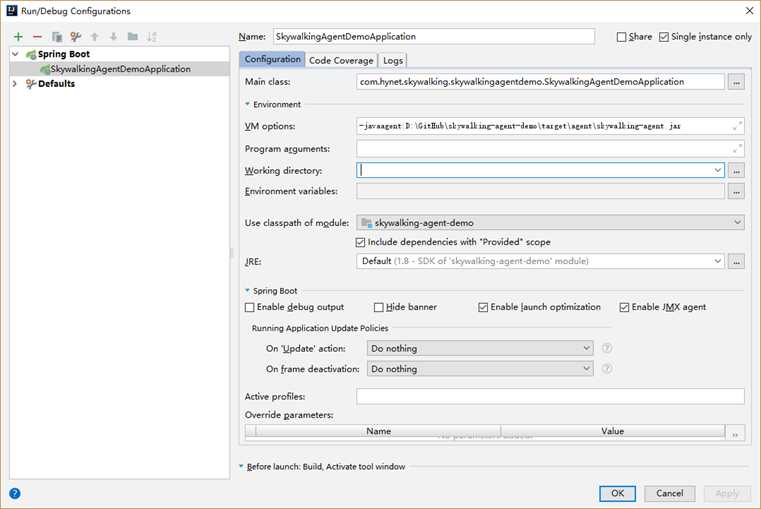
Task: Click the VM options field
Action: pyautogui.click(x=550, y=126)
